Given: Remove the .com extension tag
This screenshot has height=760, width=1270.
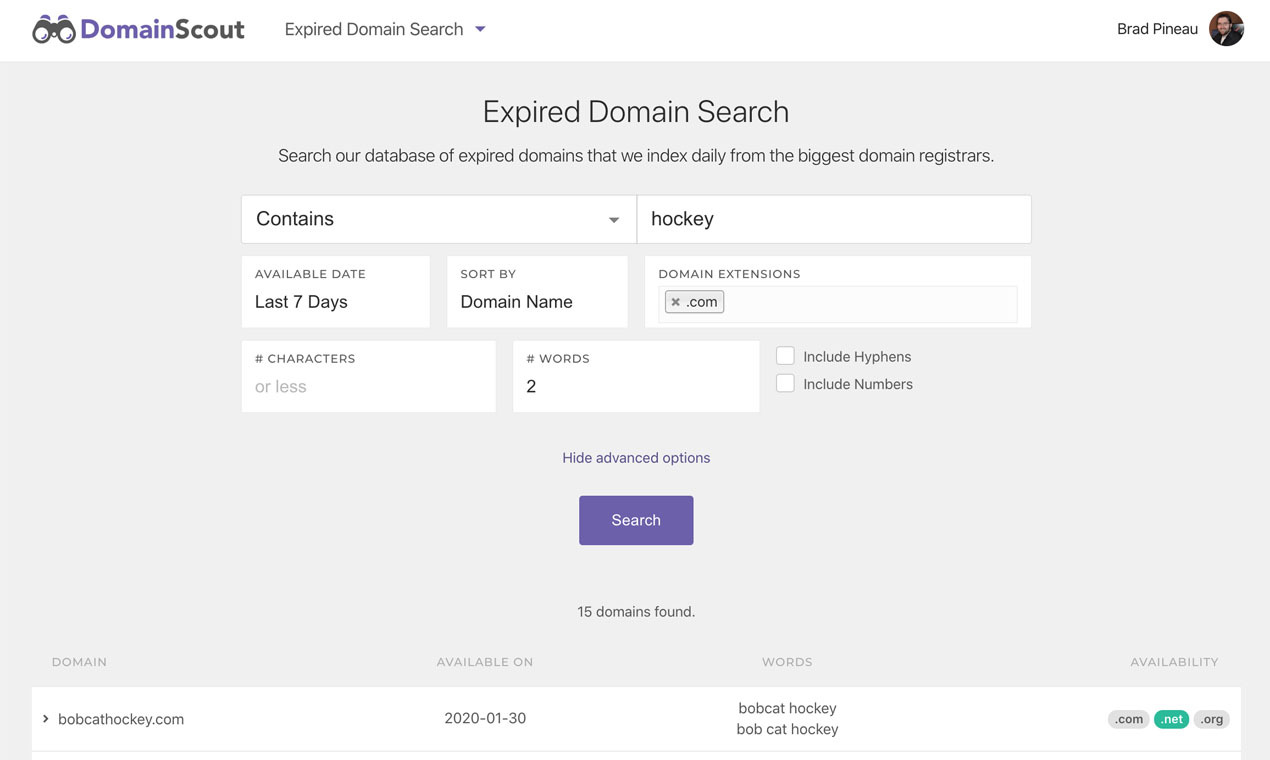Looking at the screenshot, I should click(676, 302).
